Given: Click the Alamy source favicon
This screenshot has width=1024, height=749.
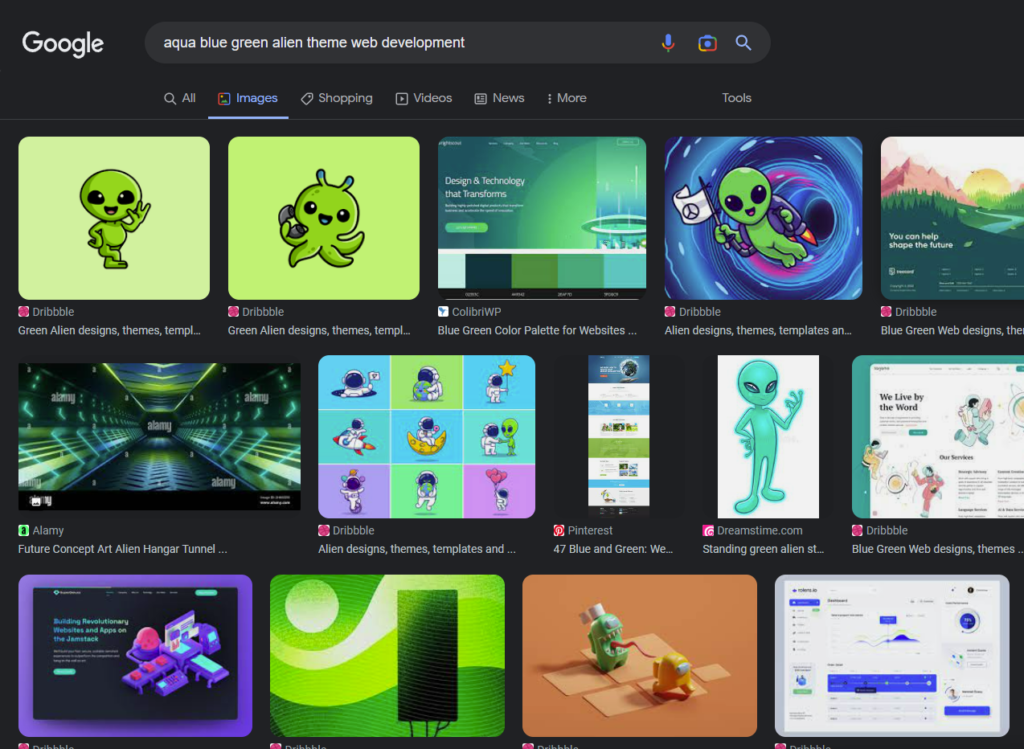Looking at the screenshot, I should click(x=24, y=531).
